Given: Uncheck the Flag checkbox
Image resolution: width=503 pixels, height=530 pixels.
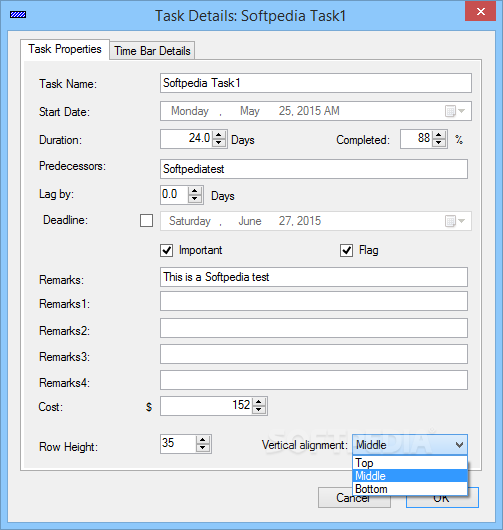Looking at the screenshot, I should [x=346, y=250].
